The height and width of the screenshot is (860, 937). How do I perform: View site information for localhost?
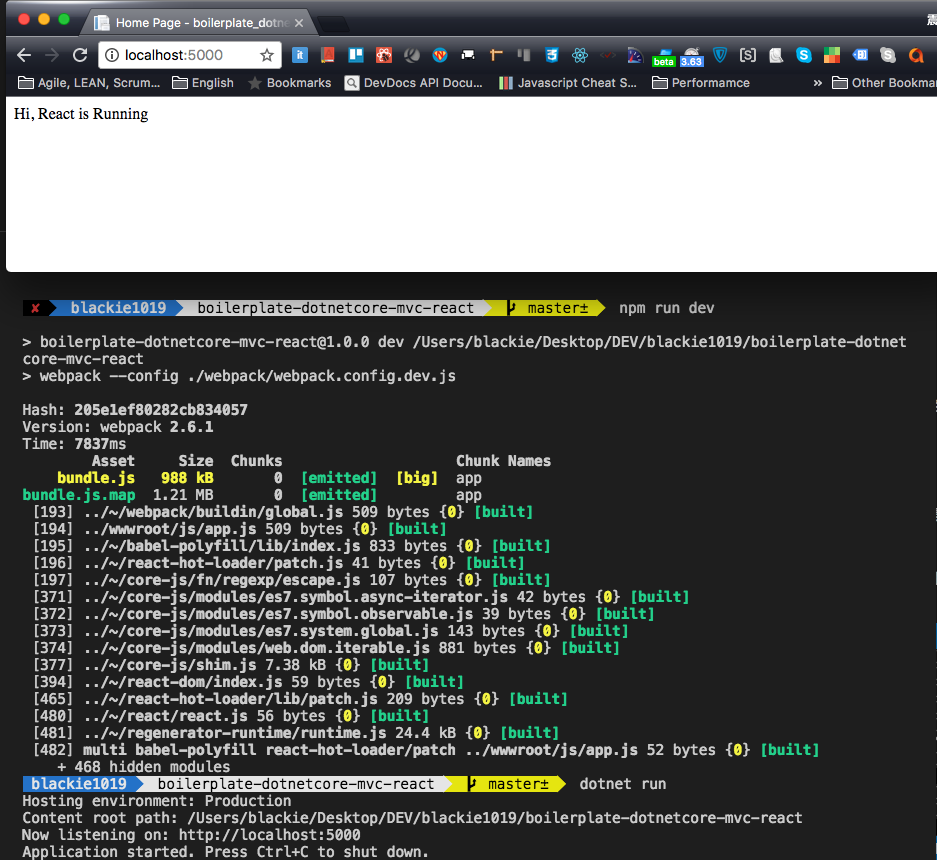(112, 56)
